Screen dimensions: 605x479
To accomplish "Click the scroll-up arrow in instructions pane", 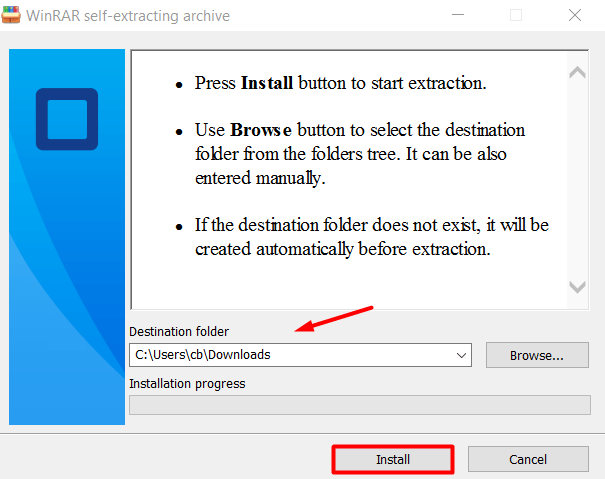I will click(x=577, y=72).
